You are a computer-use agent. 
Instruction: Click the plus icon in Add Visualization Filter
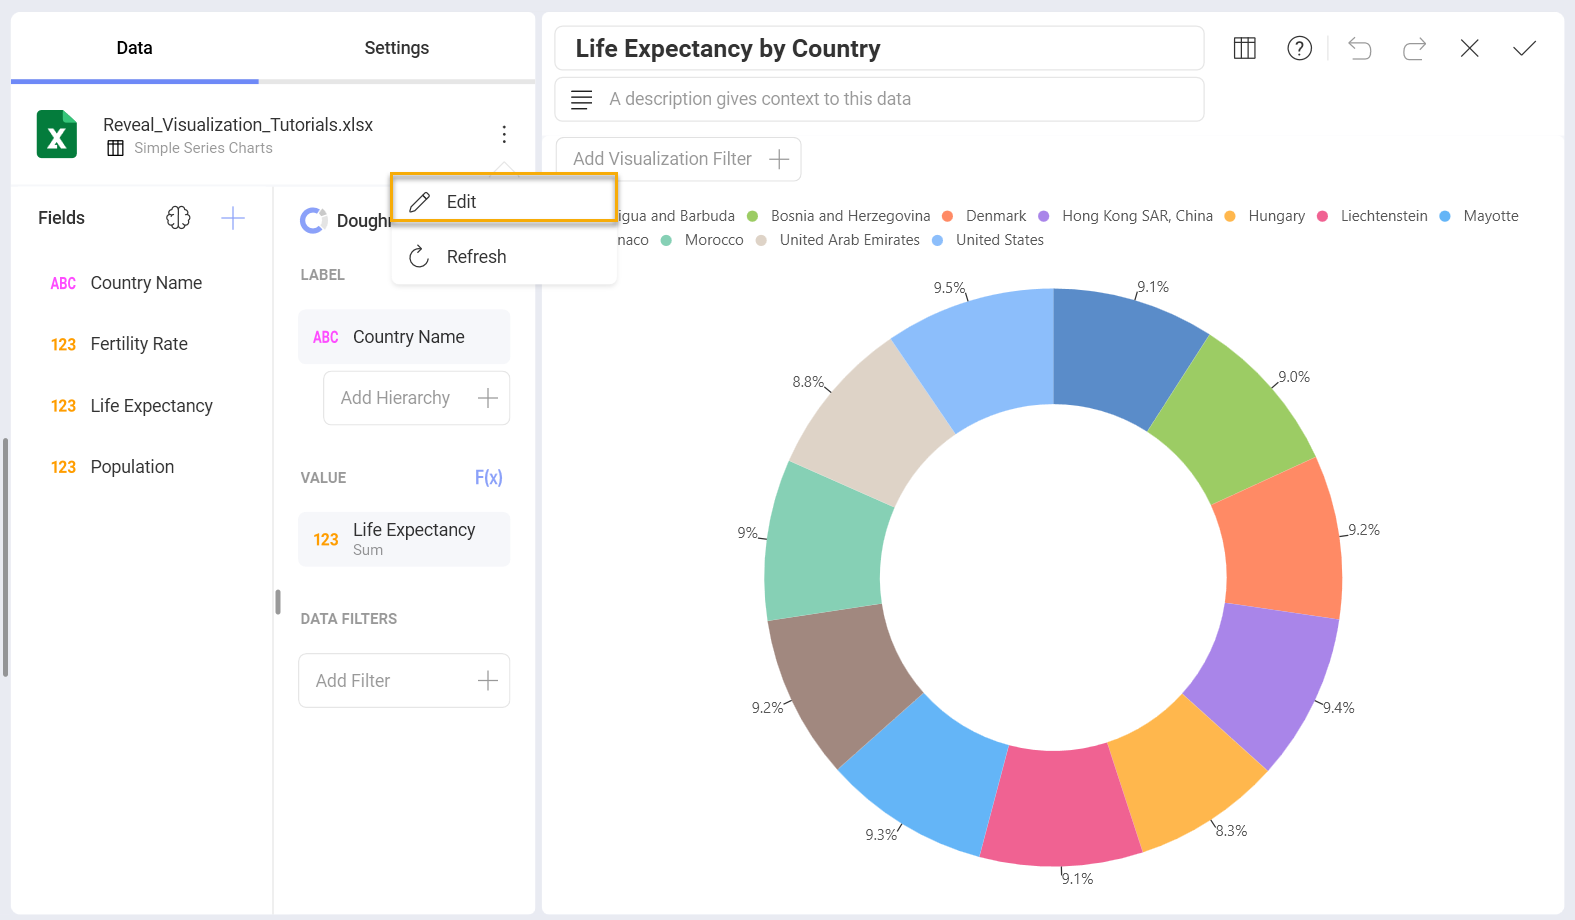[779, 159]
